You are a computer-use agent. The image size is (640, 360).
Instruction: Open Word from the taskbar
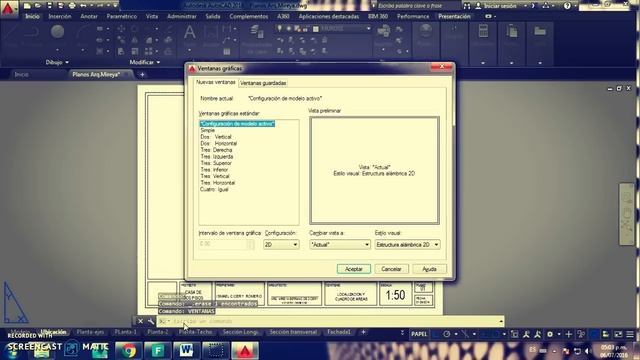point(186,350)
